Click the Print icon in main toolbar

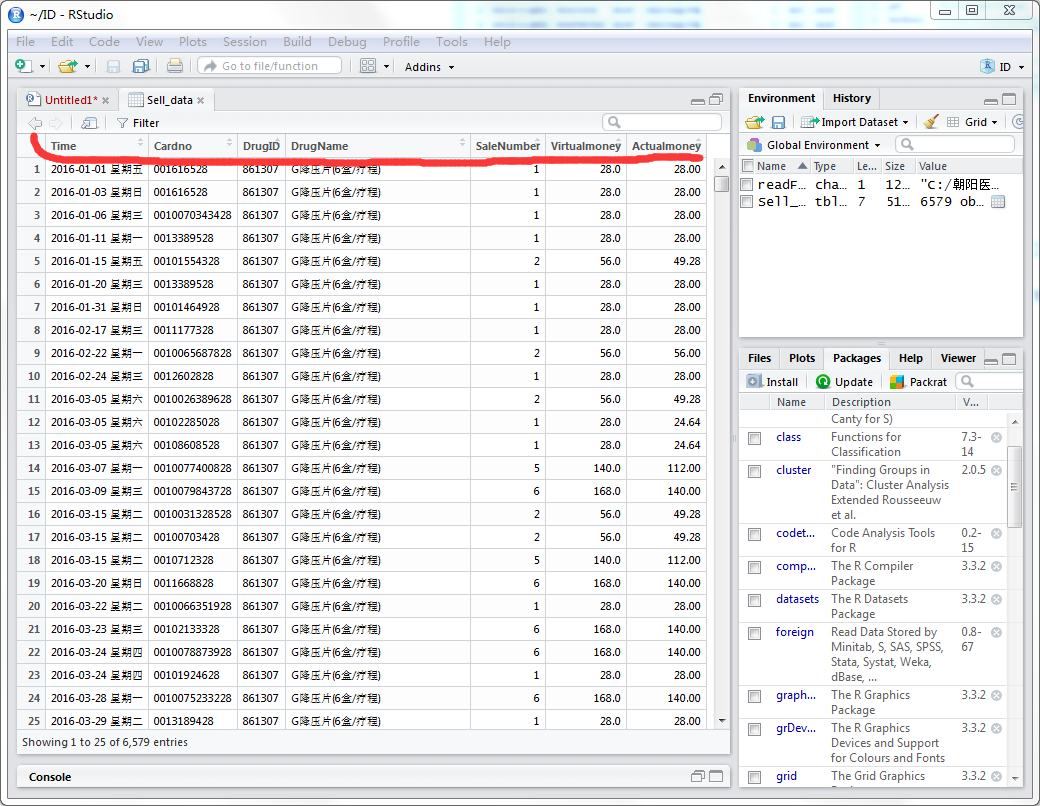point(174,66)
